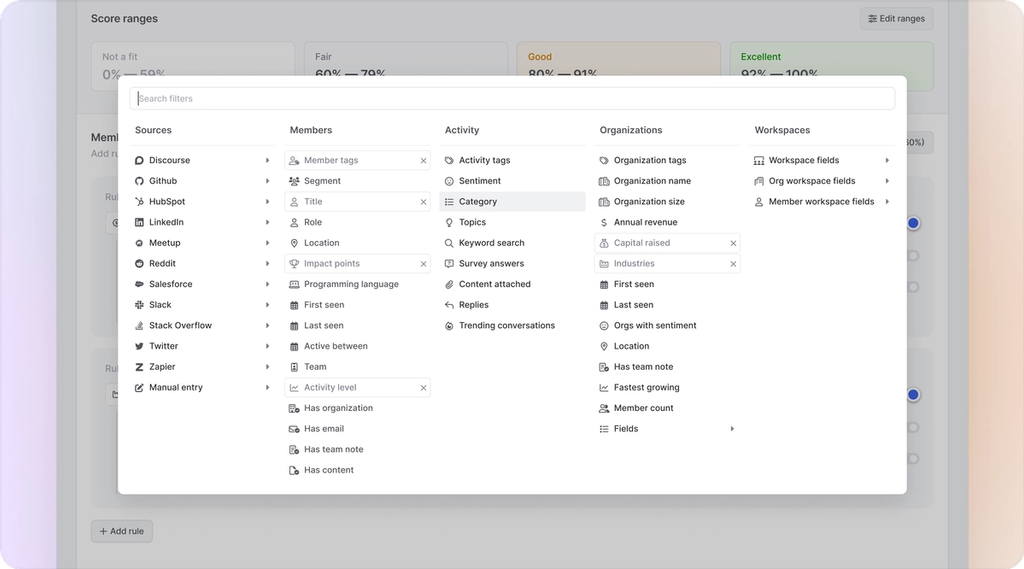Select the Orgs with sentiment filter
Image resolution: width=1024 pixels, height=569 pixels.
[667, 325]
